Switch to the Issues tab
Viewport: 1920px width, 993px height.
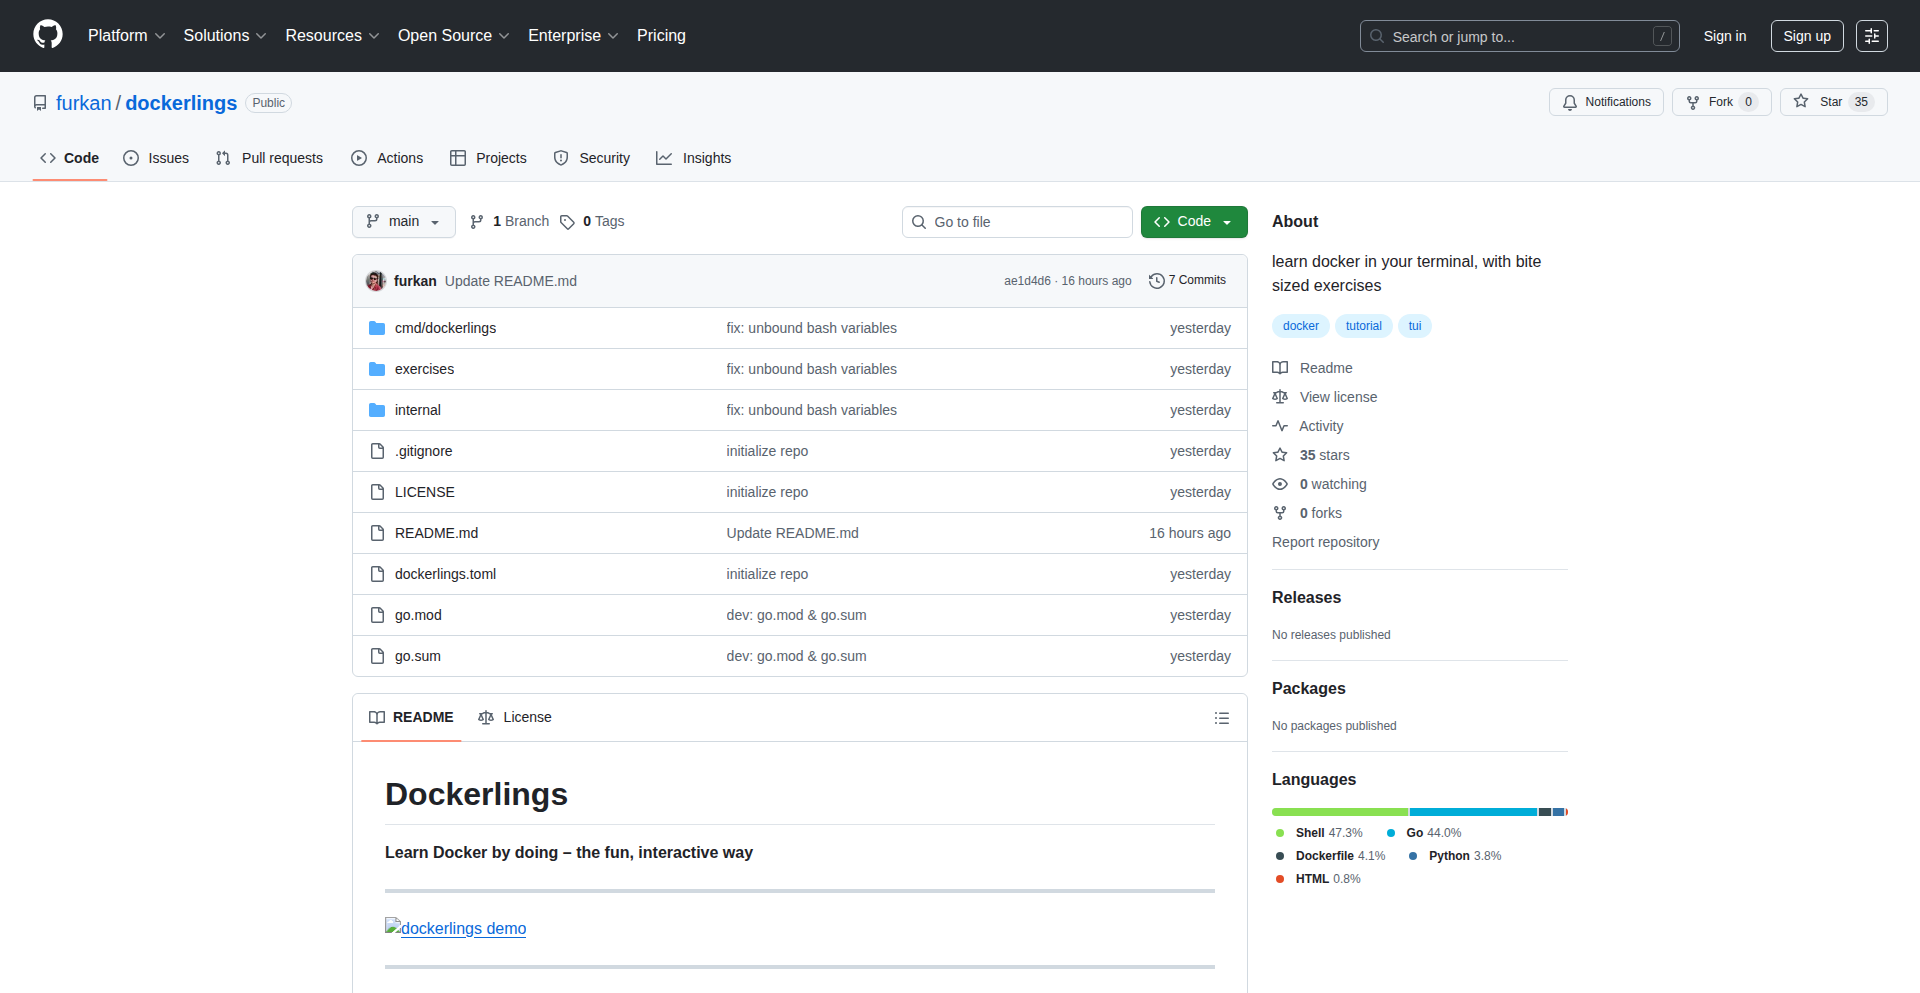pyautogui.click(x=156, y=157)
